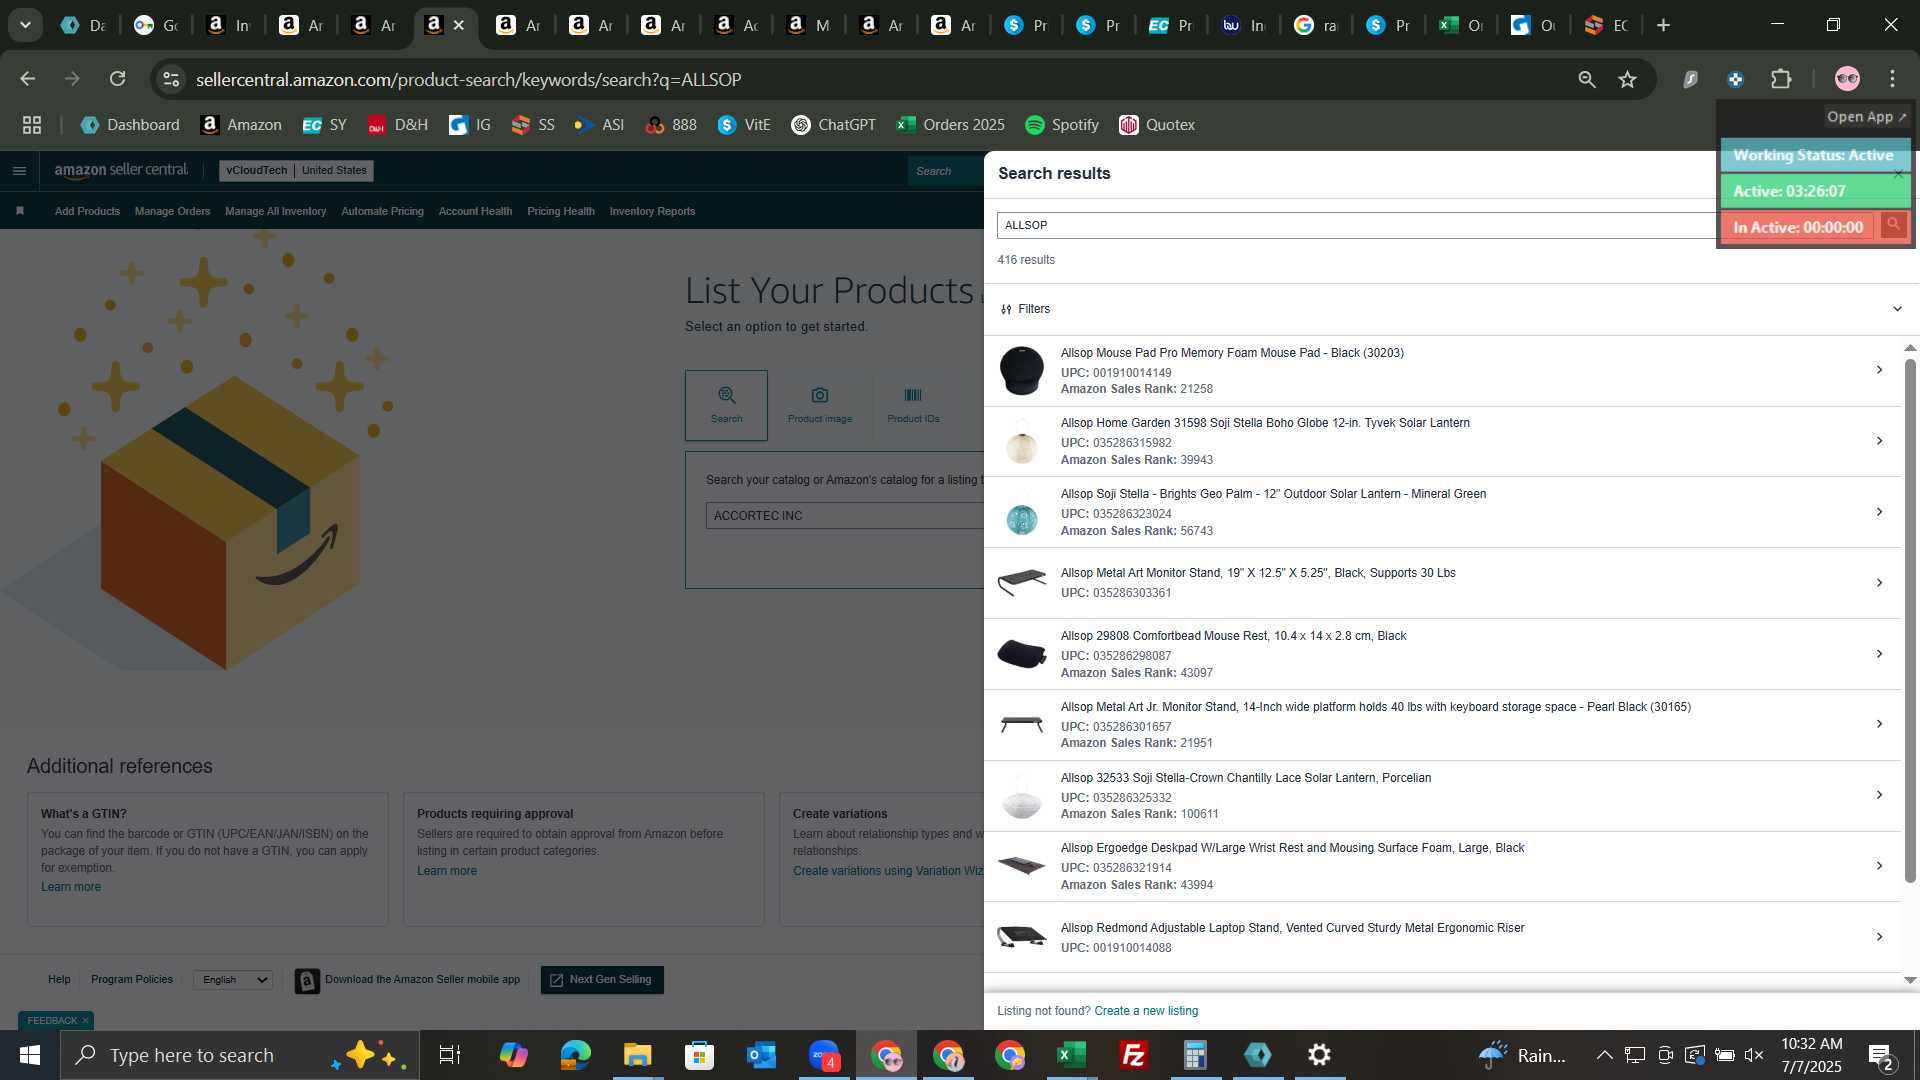Select the Search option with magnifier icon
The image size is (1920, 1080).
pyautogui.click(x=726, y=405)
